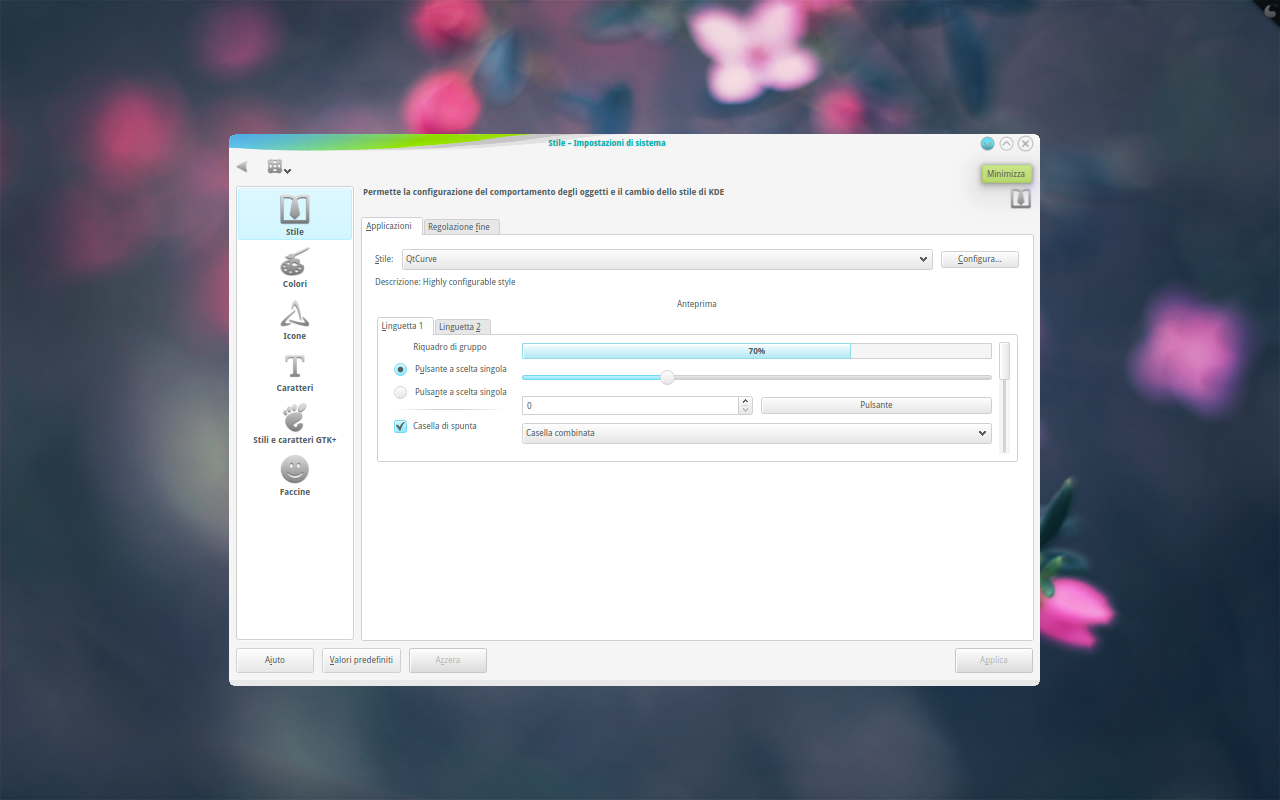
Task: Open the help icon at top right
Action: 1019,198
